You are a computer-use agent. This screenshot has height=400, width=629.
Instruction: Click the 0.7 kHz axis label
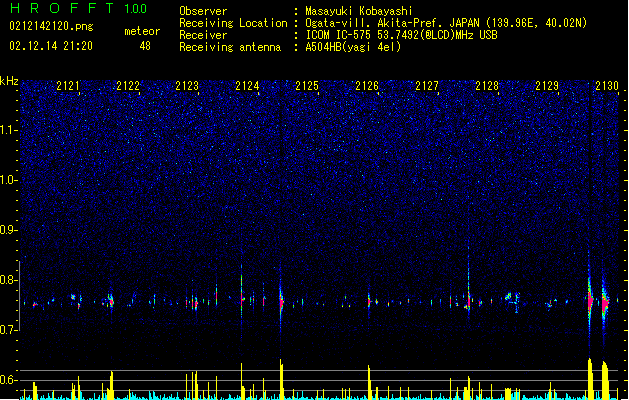8,330
